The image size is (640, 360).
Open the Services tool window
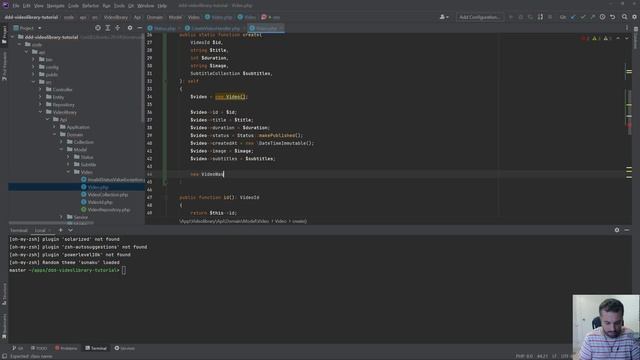124,348
